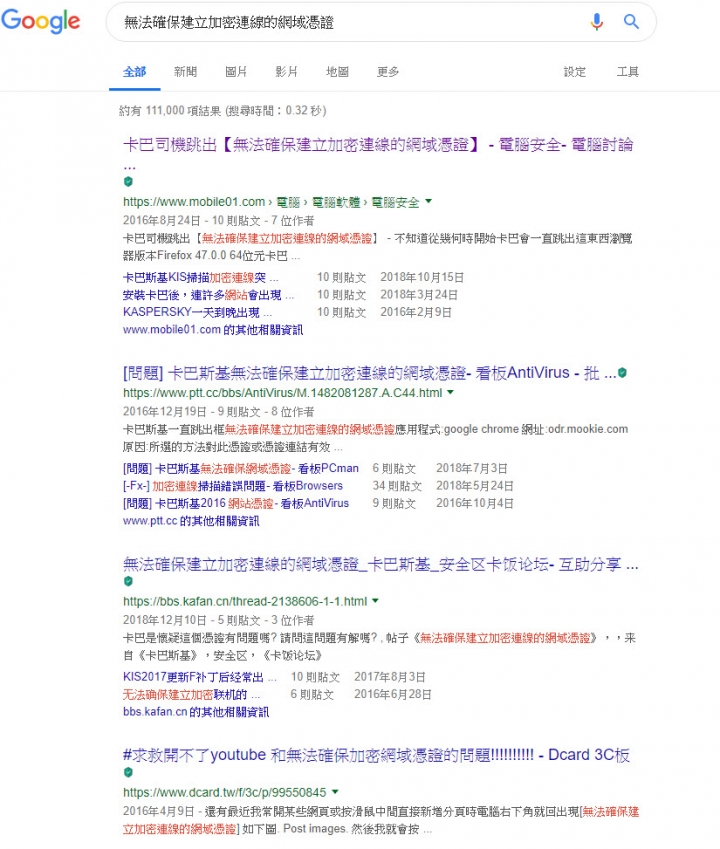Select the 全部 search tab
Screen dimensions: 720x849
134,72
